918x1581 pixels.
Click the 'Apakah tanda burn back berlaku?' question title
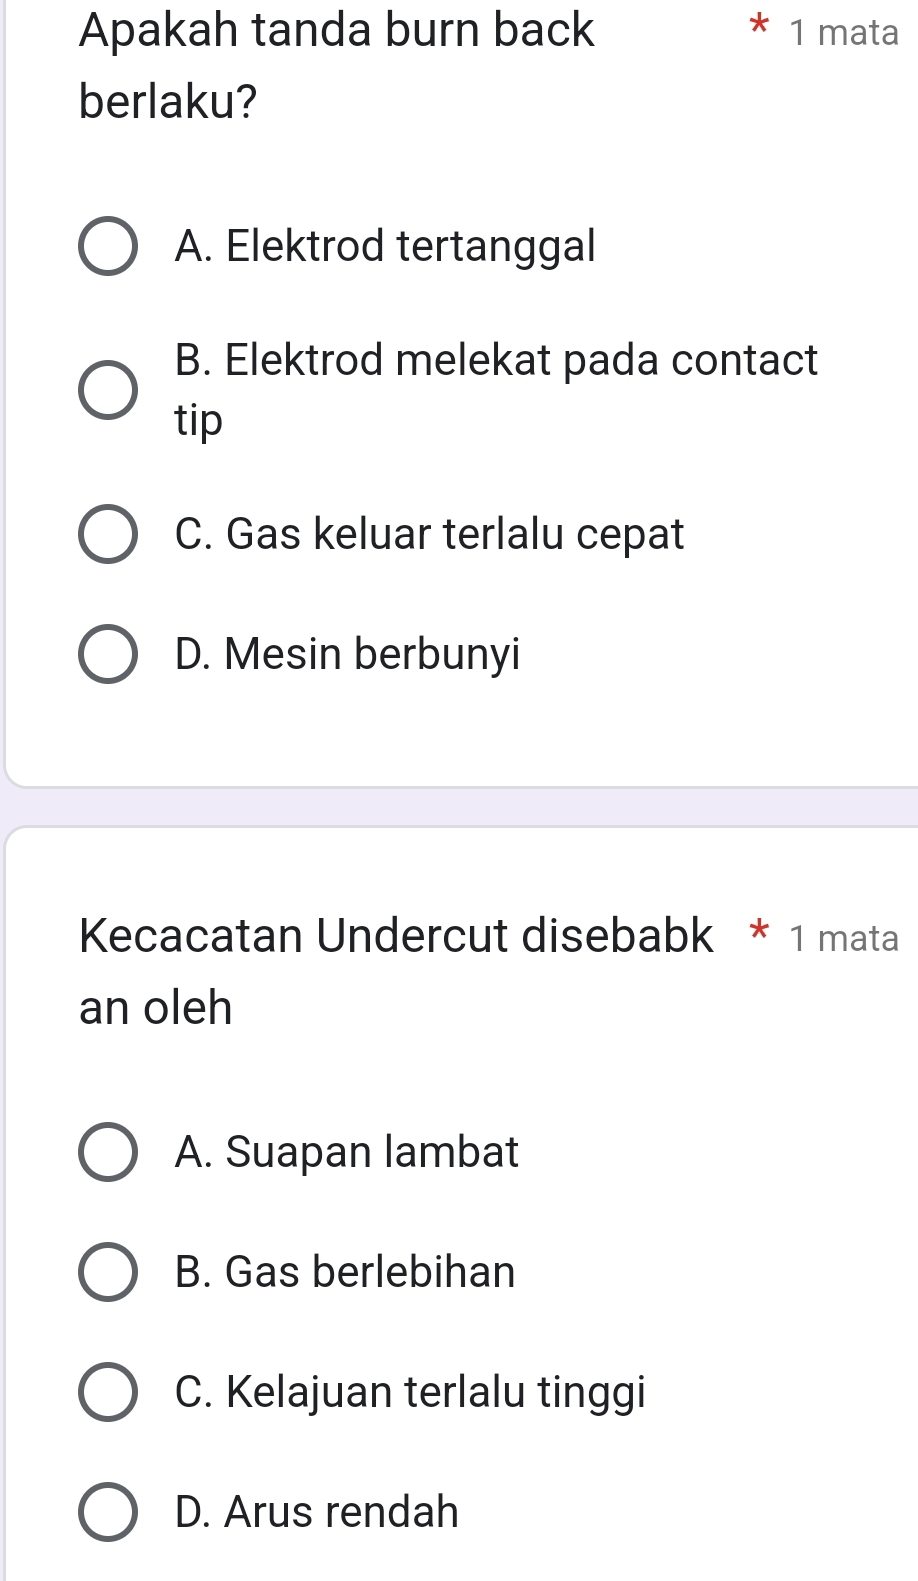(x=336, y=65)
